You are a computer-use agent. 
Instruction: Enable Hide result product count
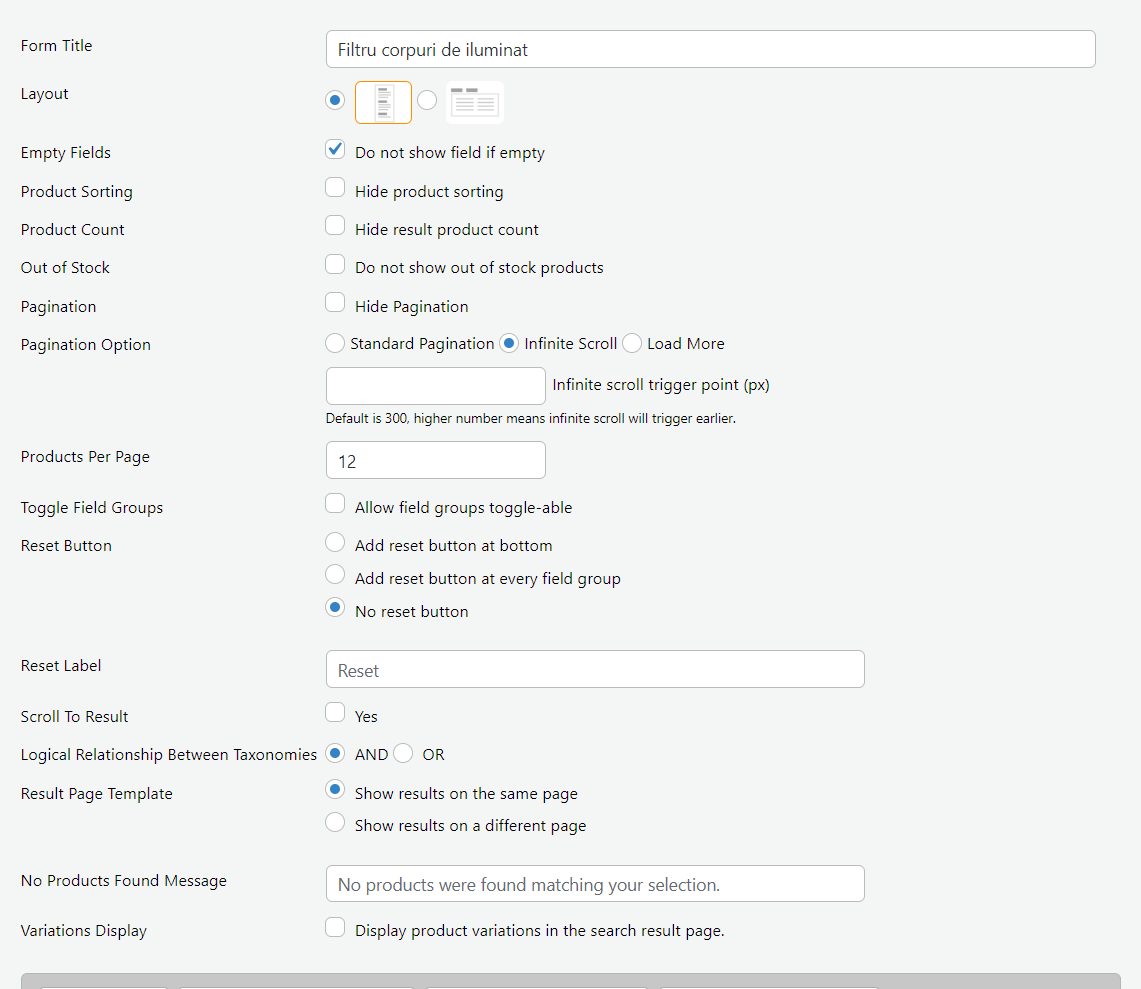(x=335, y=225)
